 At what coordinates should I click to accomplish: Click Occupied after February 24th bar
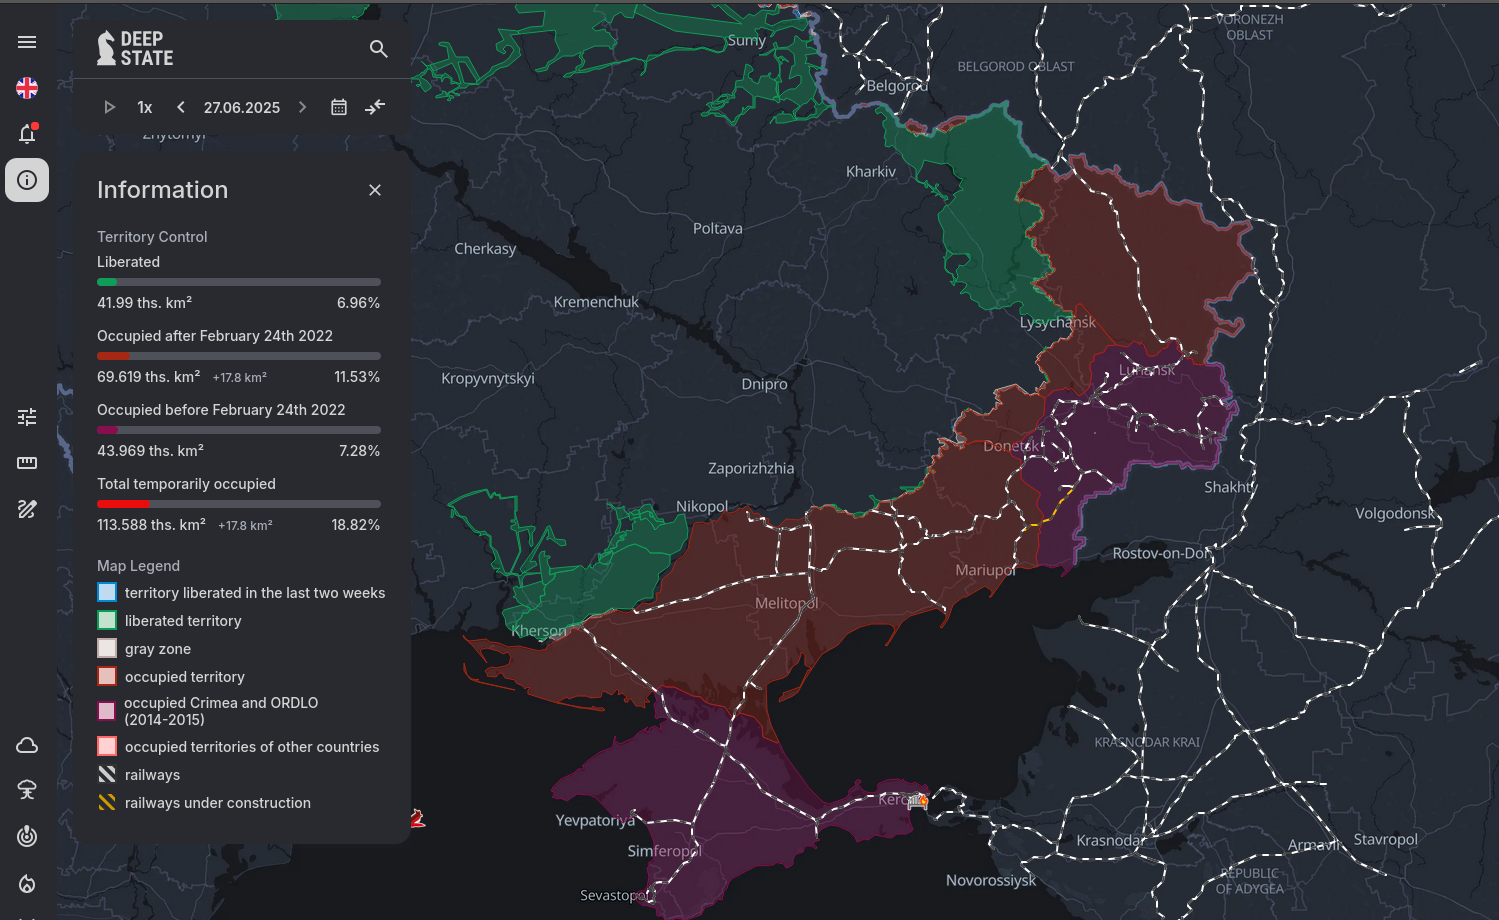click(239, 356)
